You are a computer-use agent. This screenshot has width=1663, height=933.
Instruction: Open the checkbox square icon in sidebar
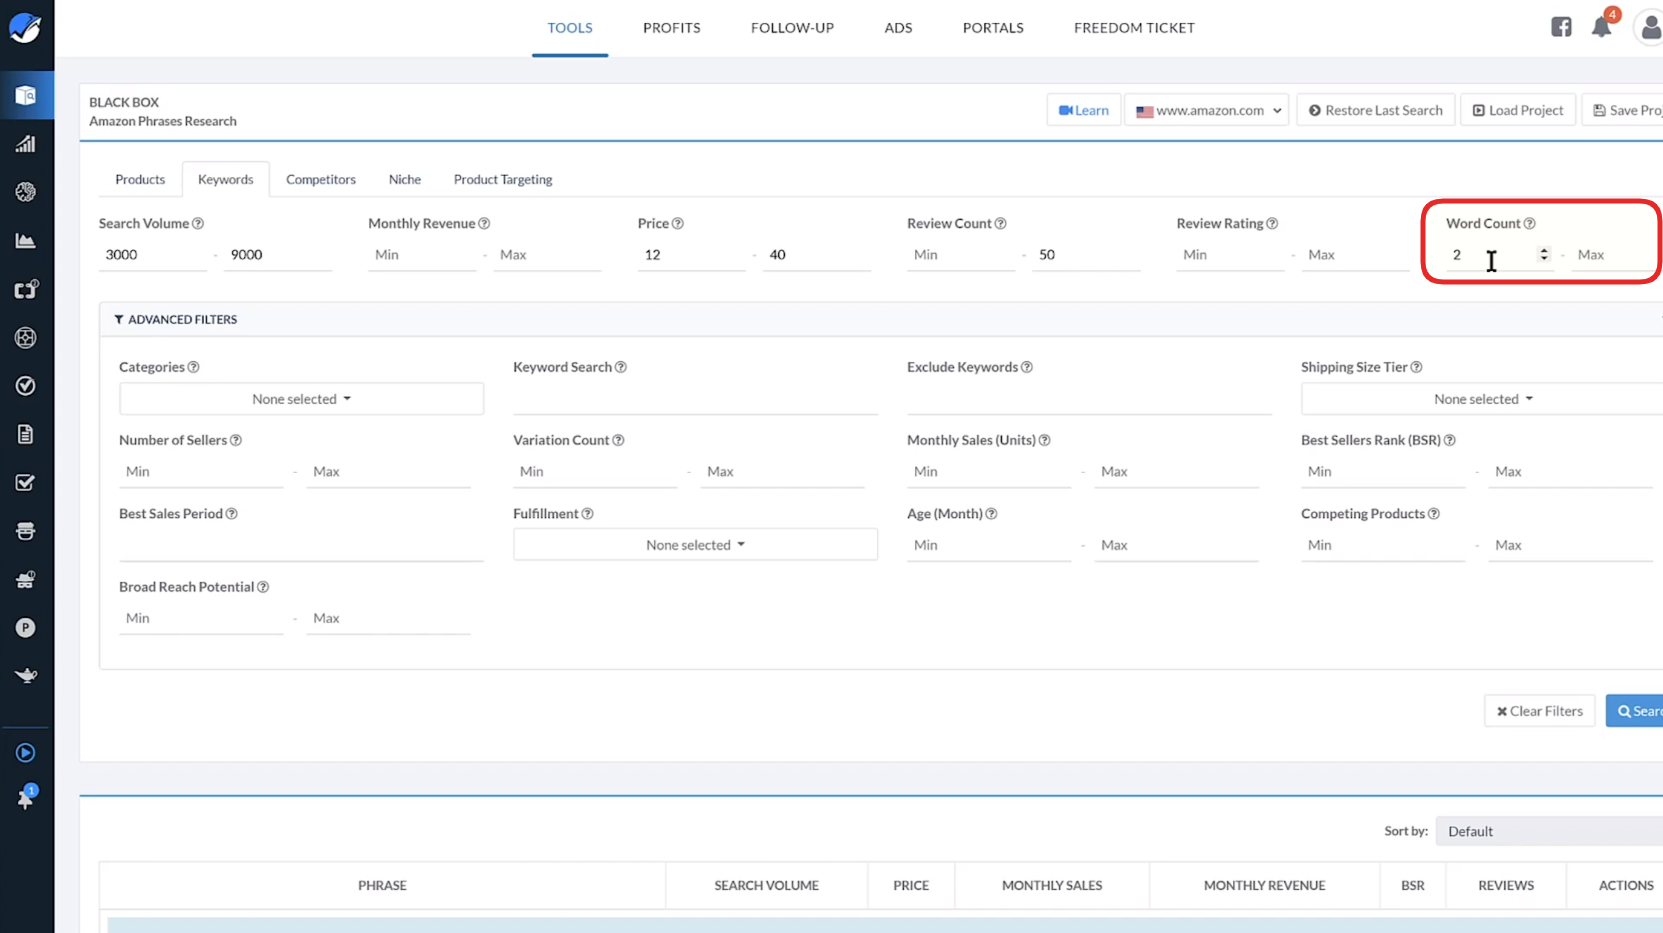point(26,483)
